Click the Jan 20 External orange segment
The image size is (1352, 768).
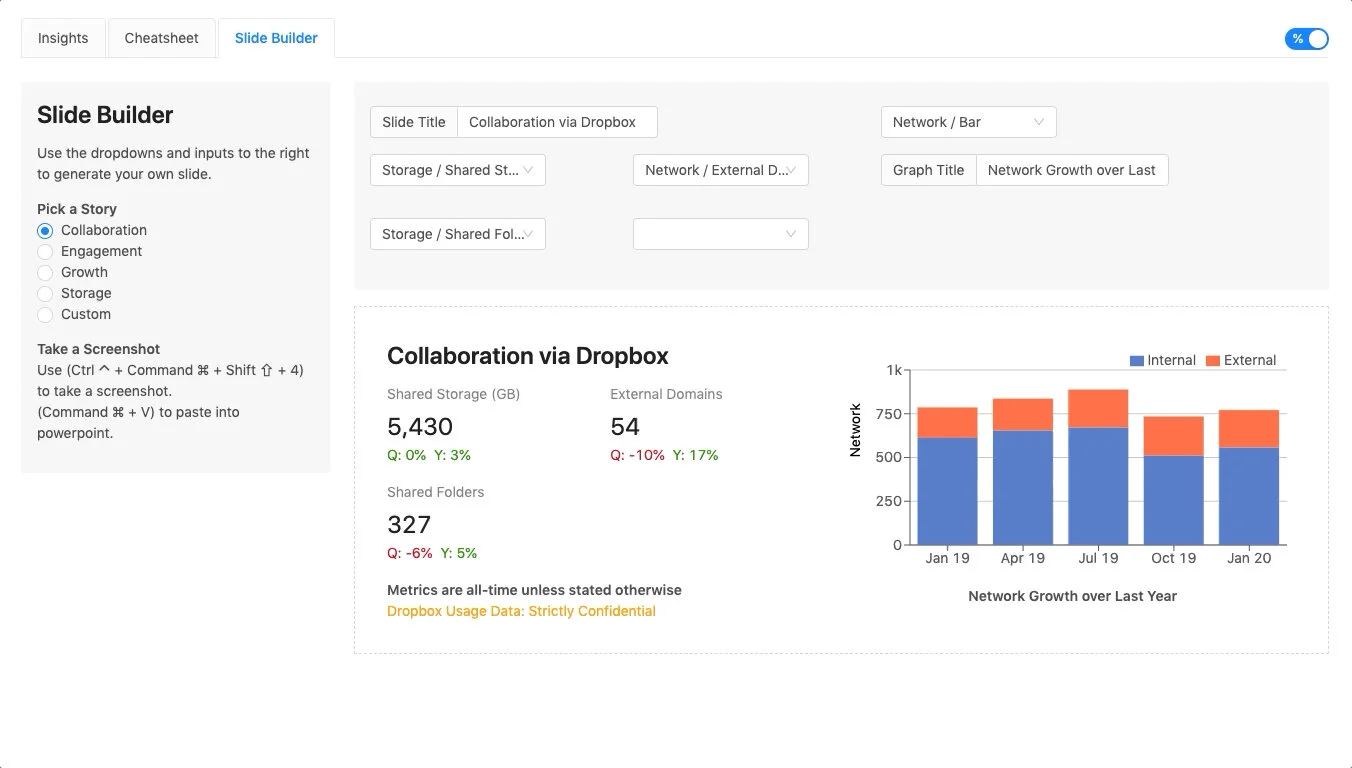coord(1249,429)
